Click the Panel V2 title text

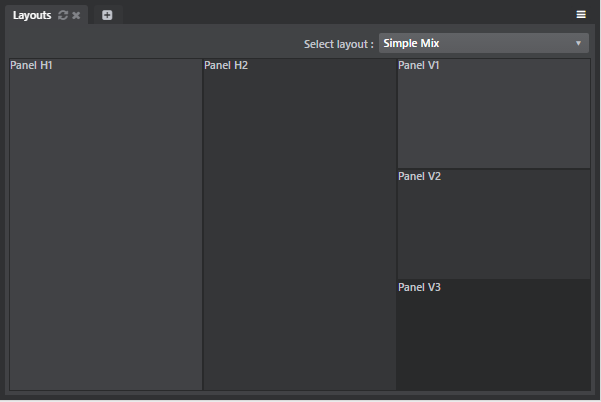[x=419, y=177]
